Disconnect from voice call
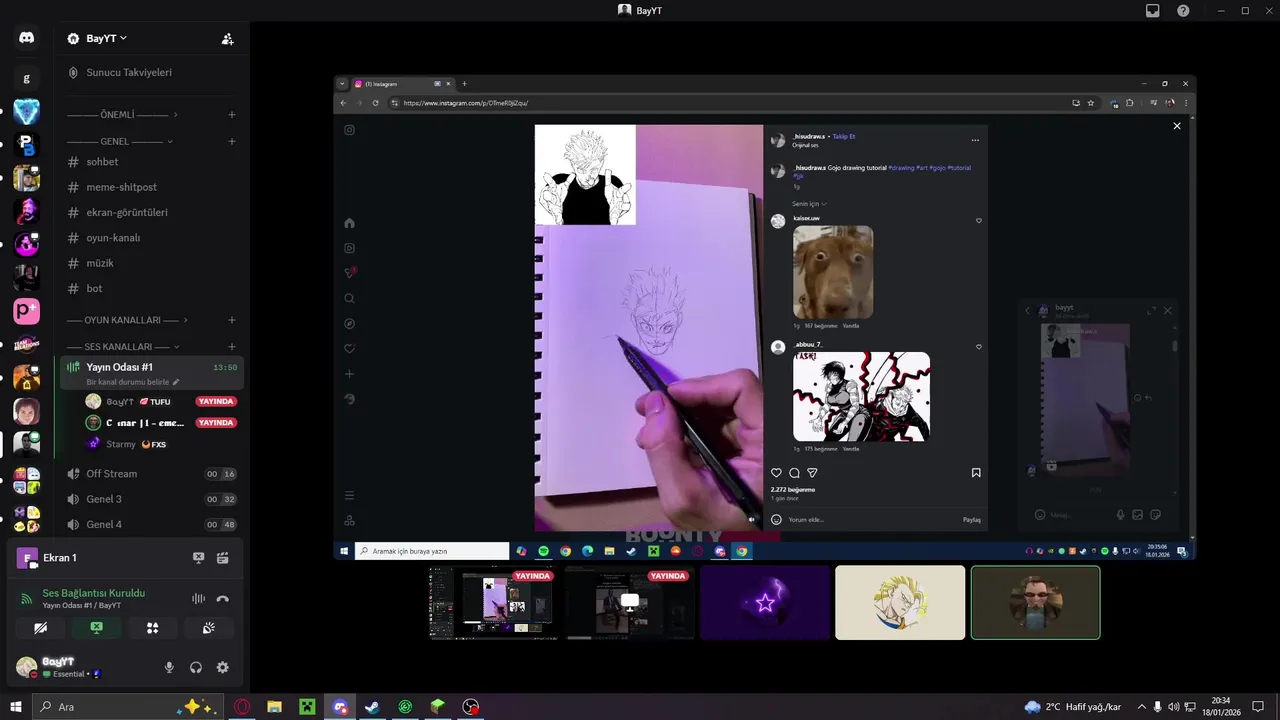This screenshot has height=720, width=1280. click(223, 598)
